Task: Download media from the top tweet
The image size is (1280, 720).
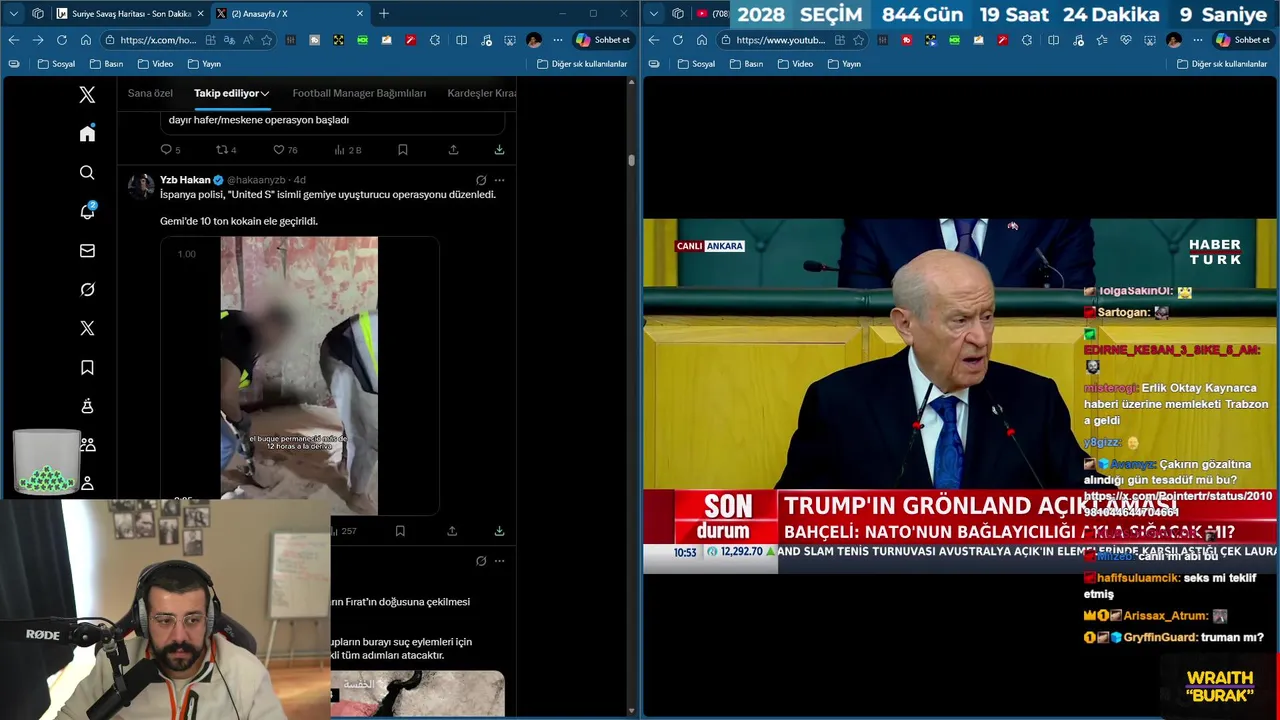Action: [x=499, y=150]
